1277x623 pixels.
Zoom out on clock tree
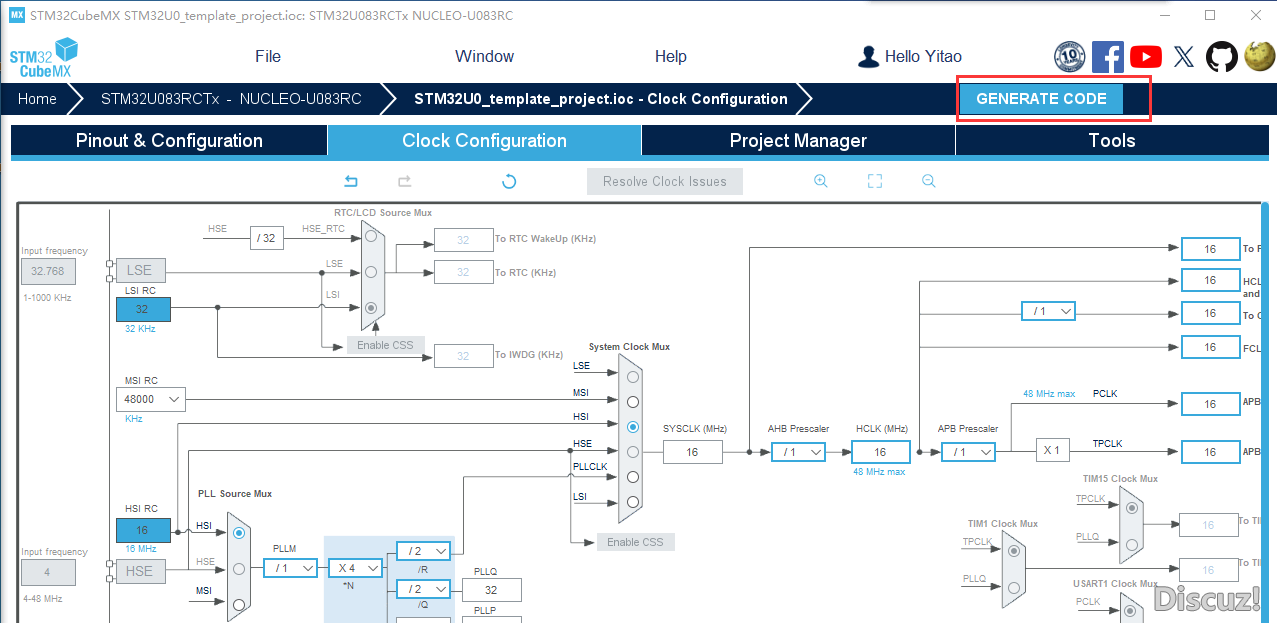coord(929,181)
